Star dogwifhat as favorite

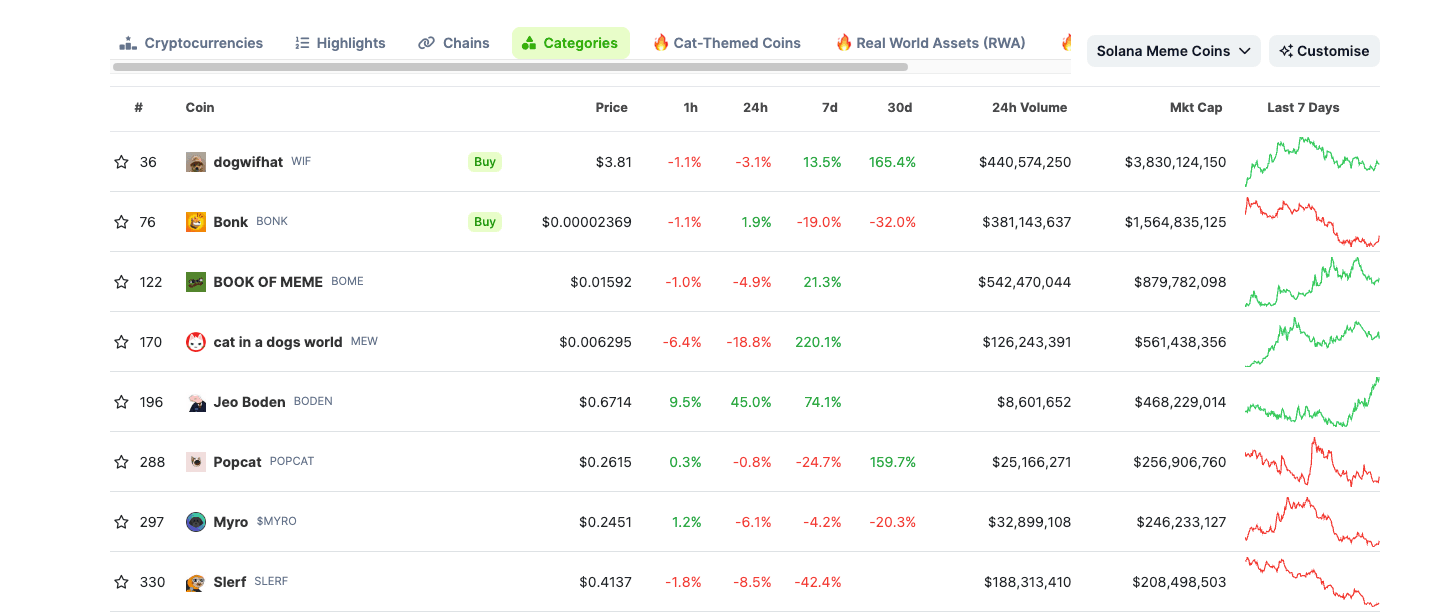point(121,162)
